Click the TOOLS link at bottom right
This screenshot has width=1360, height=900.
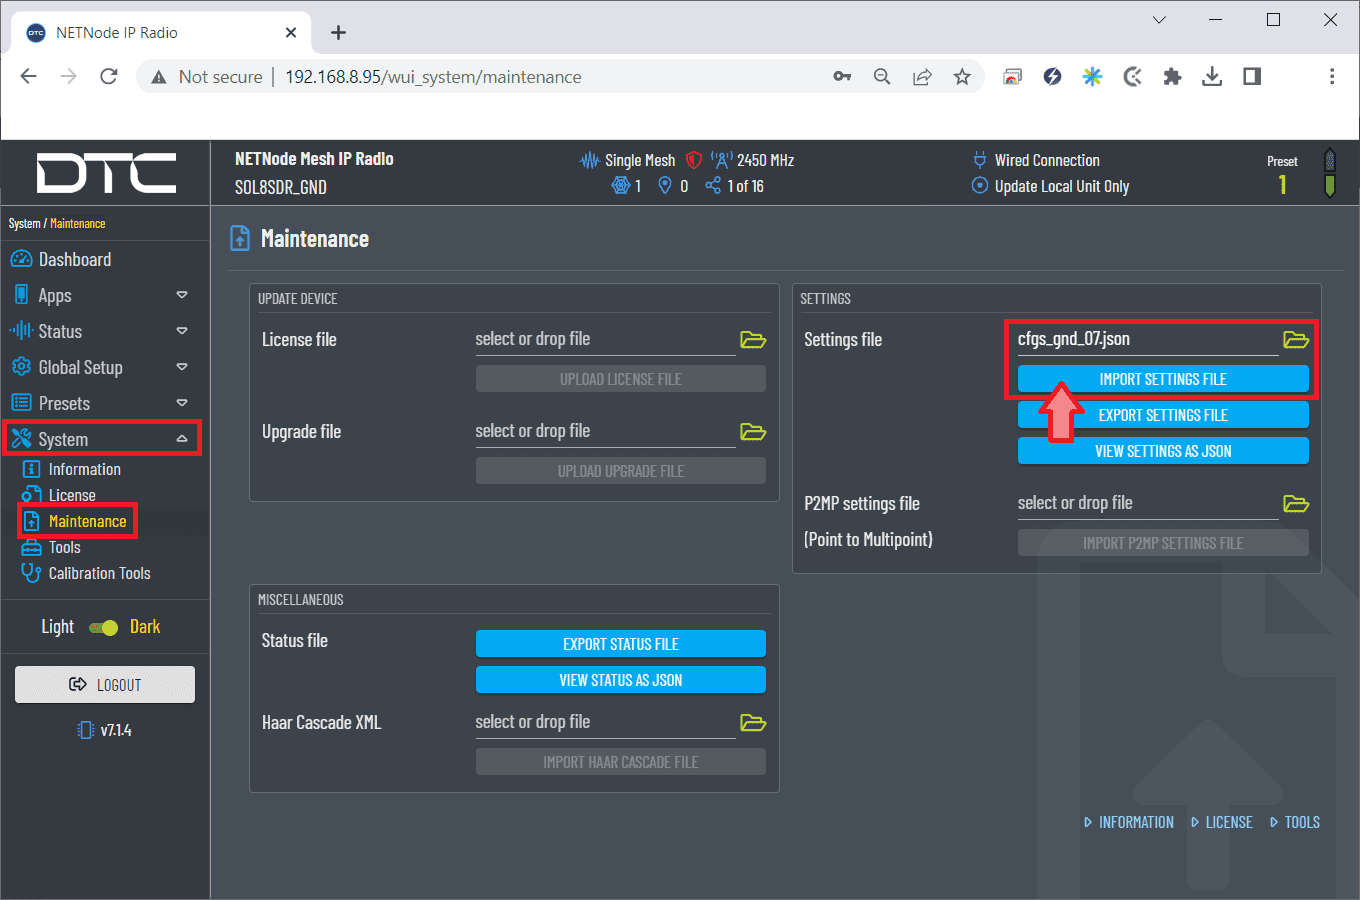1301,822
